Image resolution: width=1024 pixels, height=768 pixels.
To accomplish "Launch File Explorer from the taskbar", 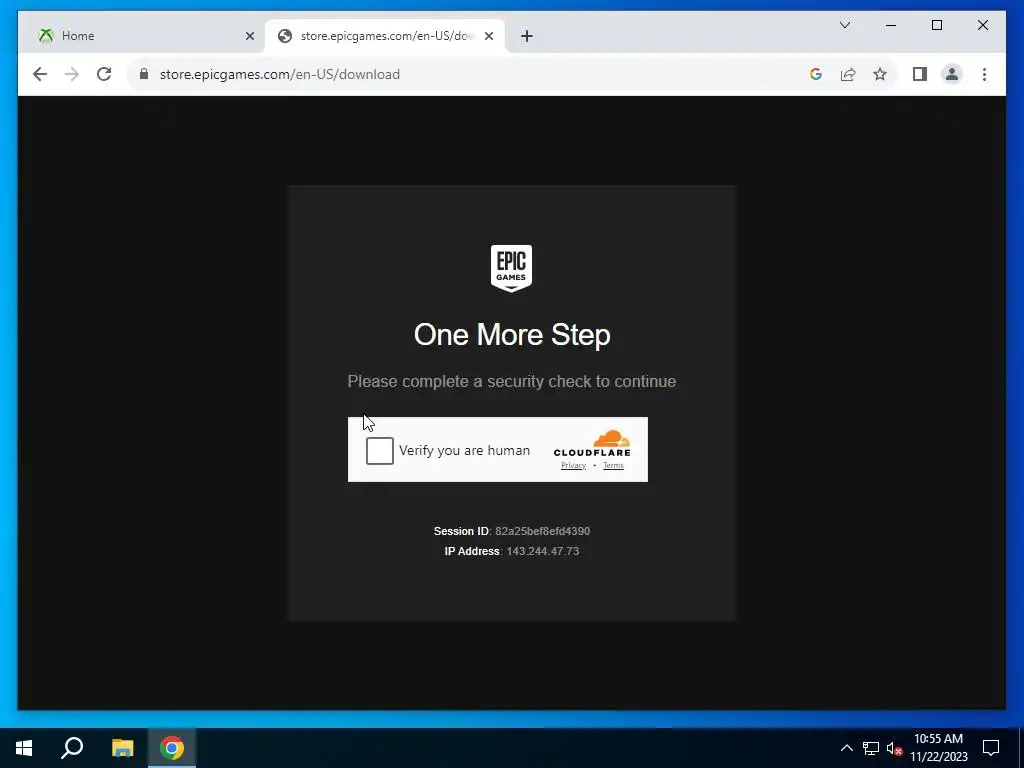I will tap(122, 748).
